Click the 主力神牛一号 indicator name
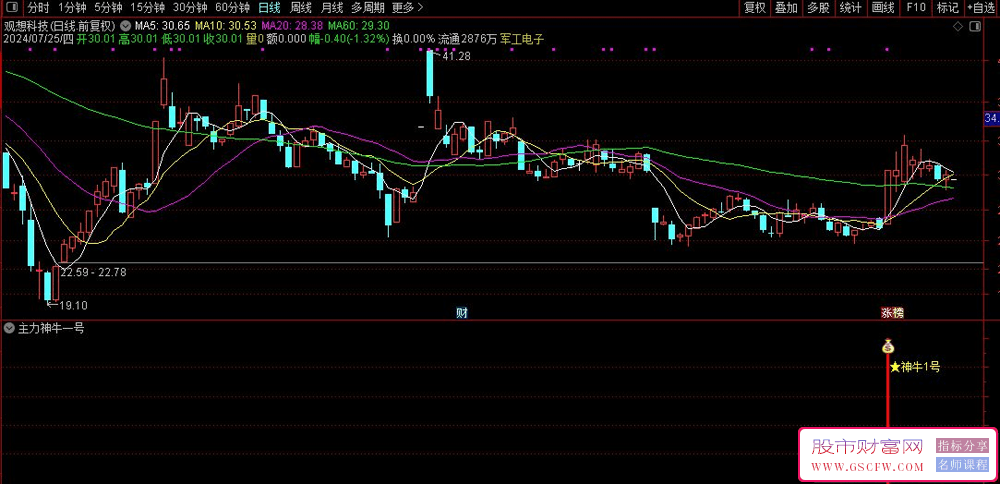Image resolution: width=1000 pixels, height=484 pixels. [x=51, y=329]
